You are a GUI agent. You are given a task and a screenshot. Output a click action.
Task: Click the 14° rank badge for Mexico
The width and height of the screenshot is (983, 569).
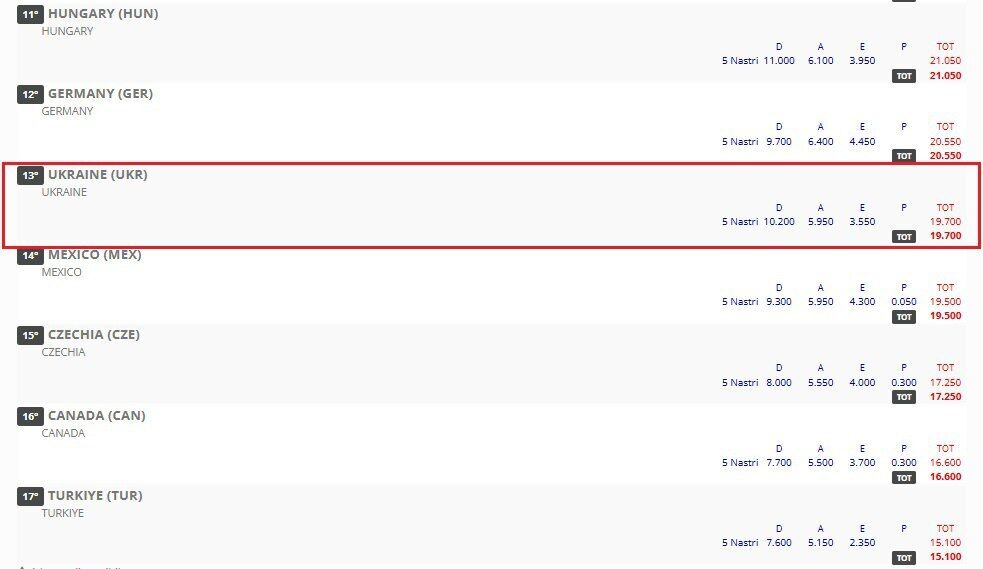[30, 256]
